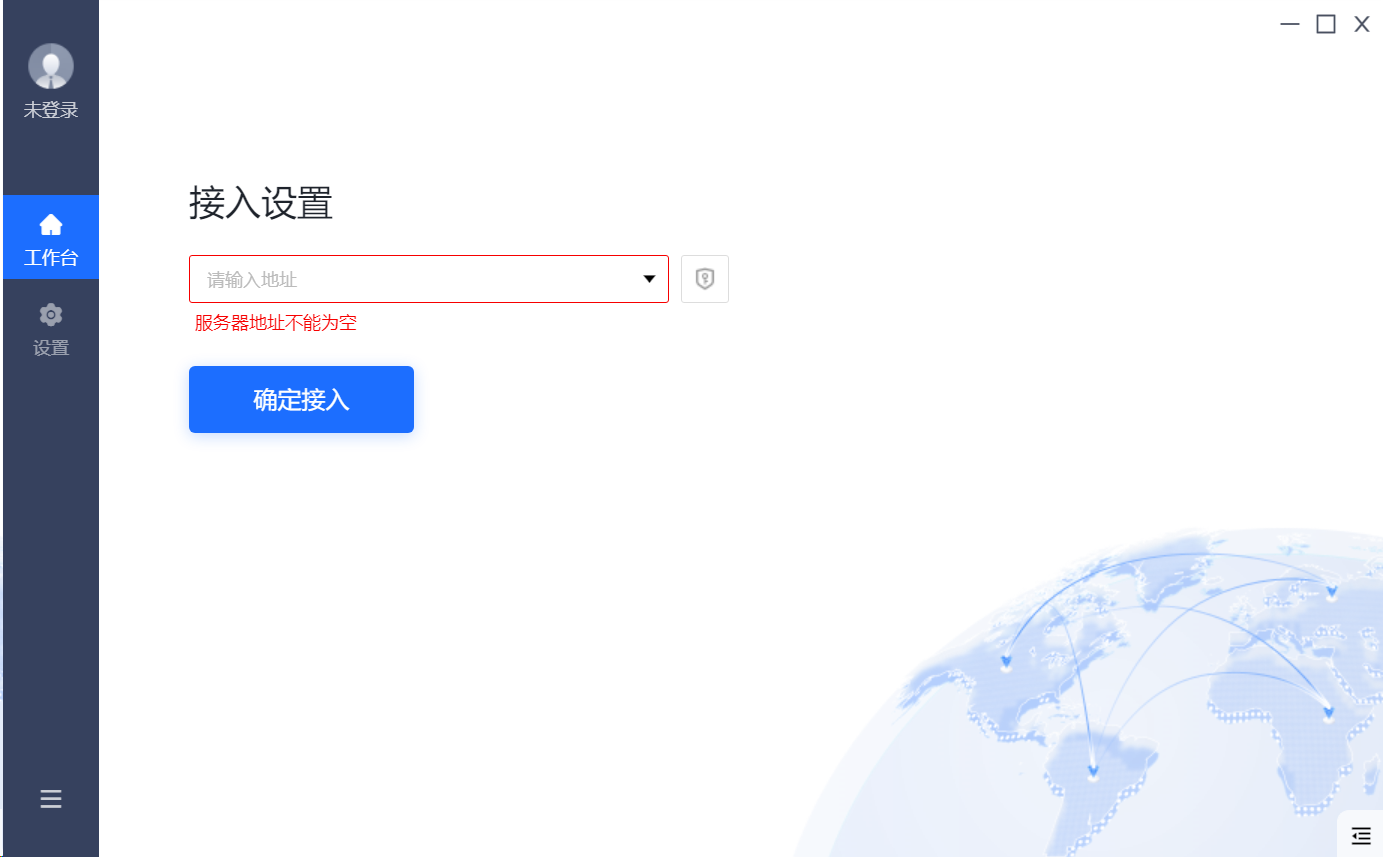Expand the server address dropdown arrow
Viewport: 1383px width, 857px height.
[x=649, y=279]
